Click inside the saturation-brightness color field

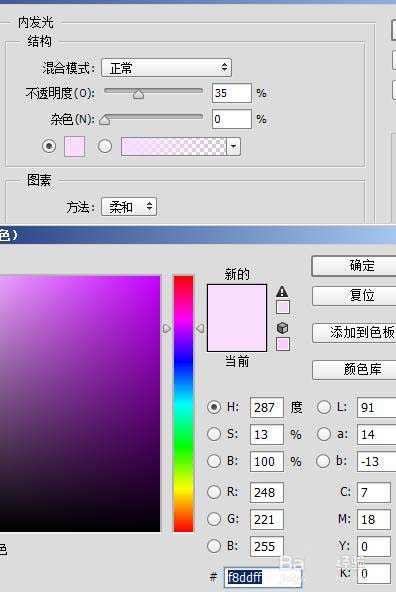pyautogui.click(x=80, y=404)
